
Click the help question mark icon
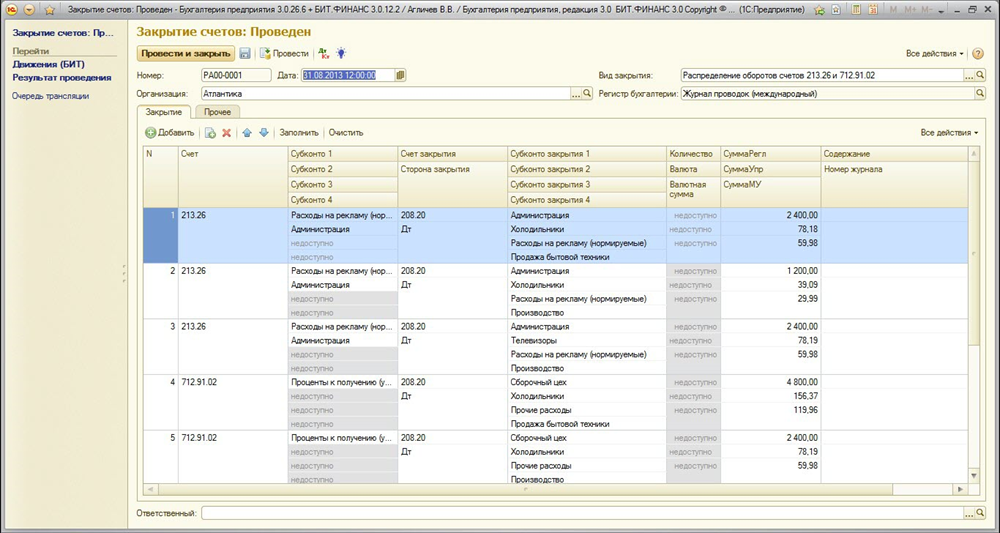pos(978,53)
